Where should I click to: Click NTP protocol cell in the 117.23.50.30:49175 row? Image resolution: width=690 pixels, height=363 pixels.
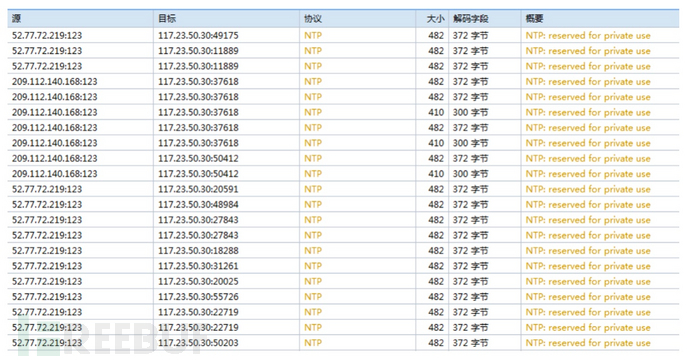coord(313,36)
